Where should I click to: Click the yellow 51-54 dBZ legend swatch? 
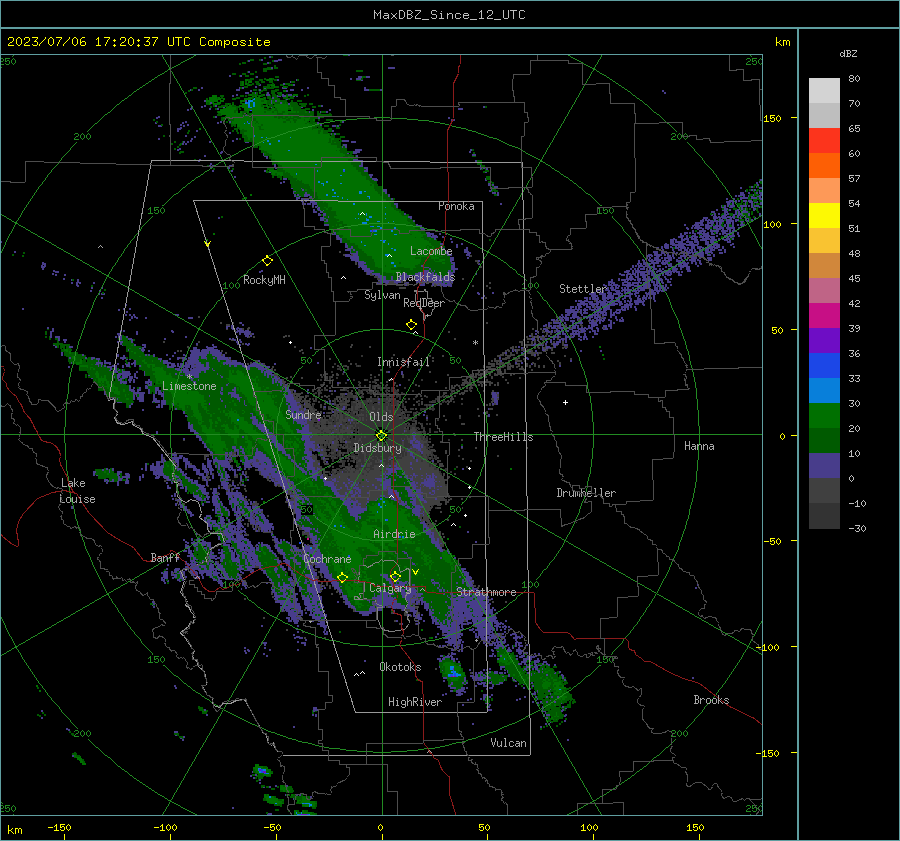(824, 215)
